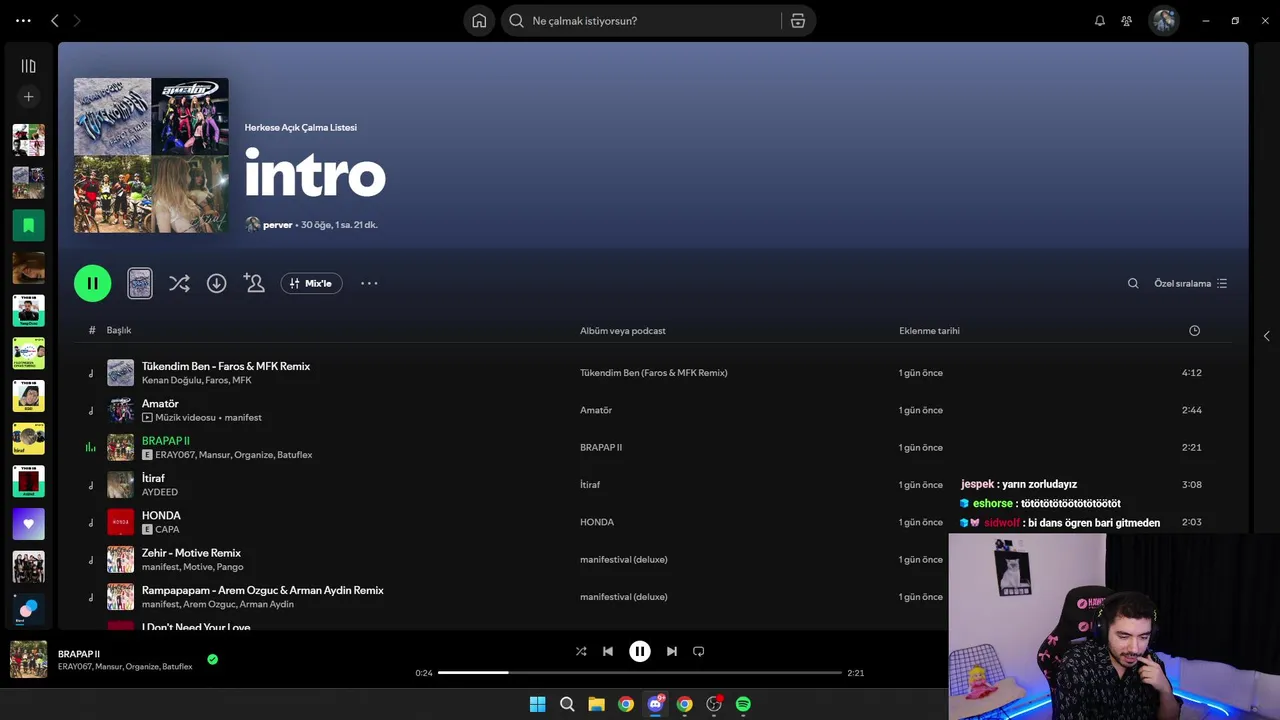Open artist CAPA link
1280x720 pixels.
point(167,530)
